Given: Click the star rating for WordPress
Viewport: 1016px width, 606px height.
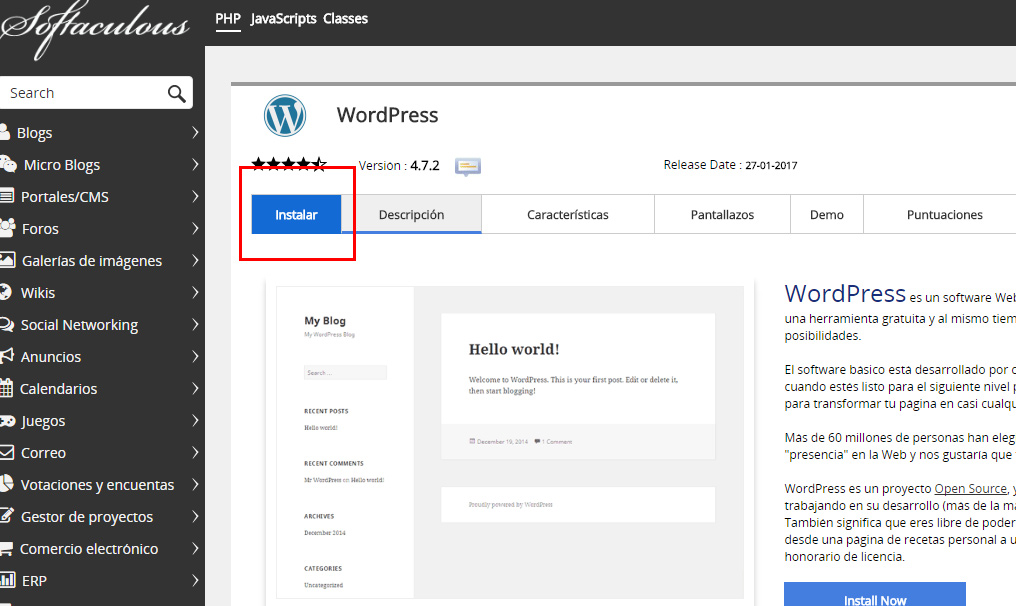Looking at the screenshot, I should (289, 165).
